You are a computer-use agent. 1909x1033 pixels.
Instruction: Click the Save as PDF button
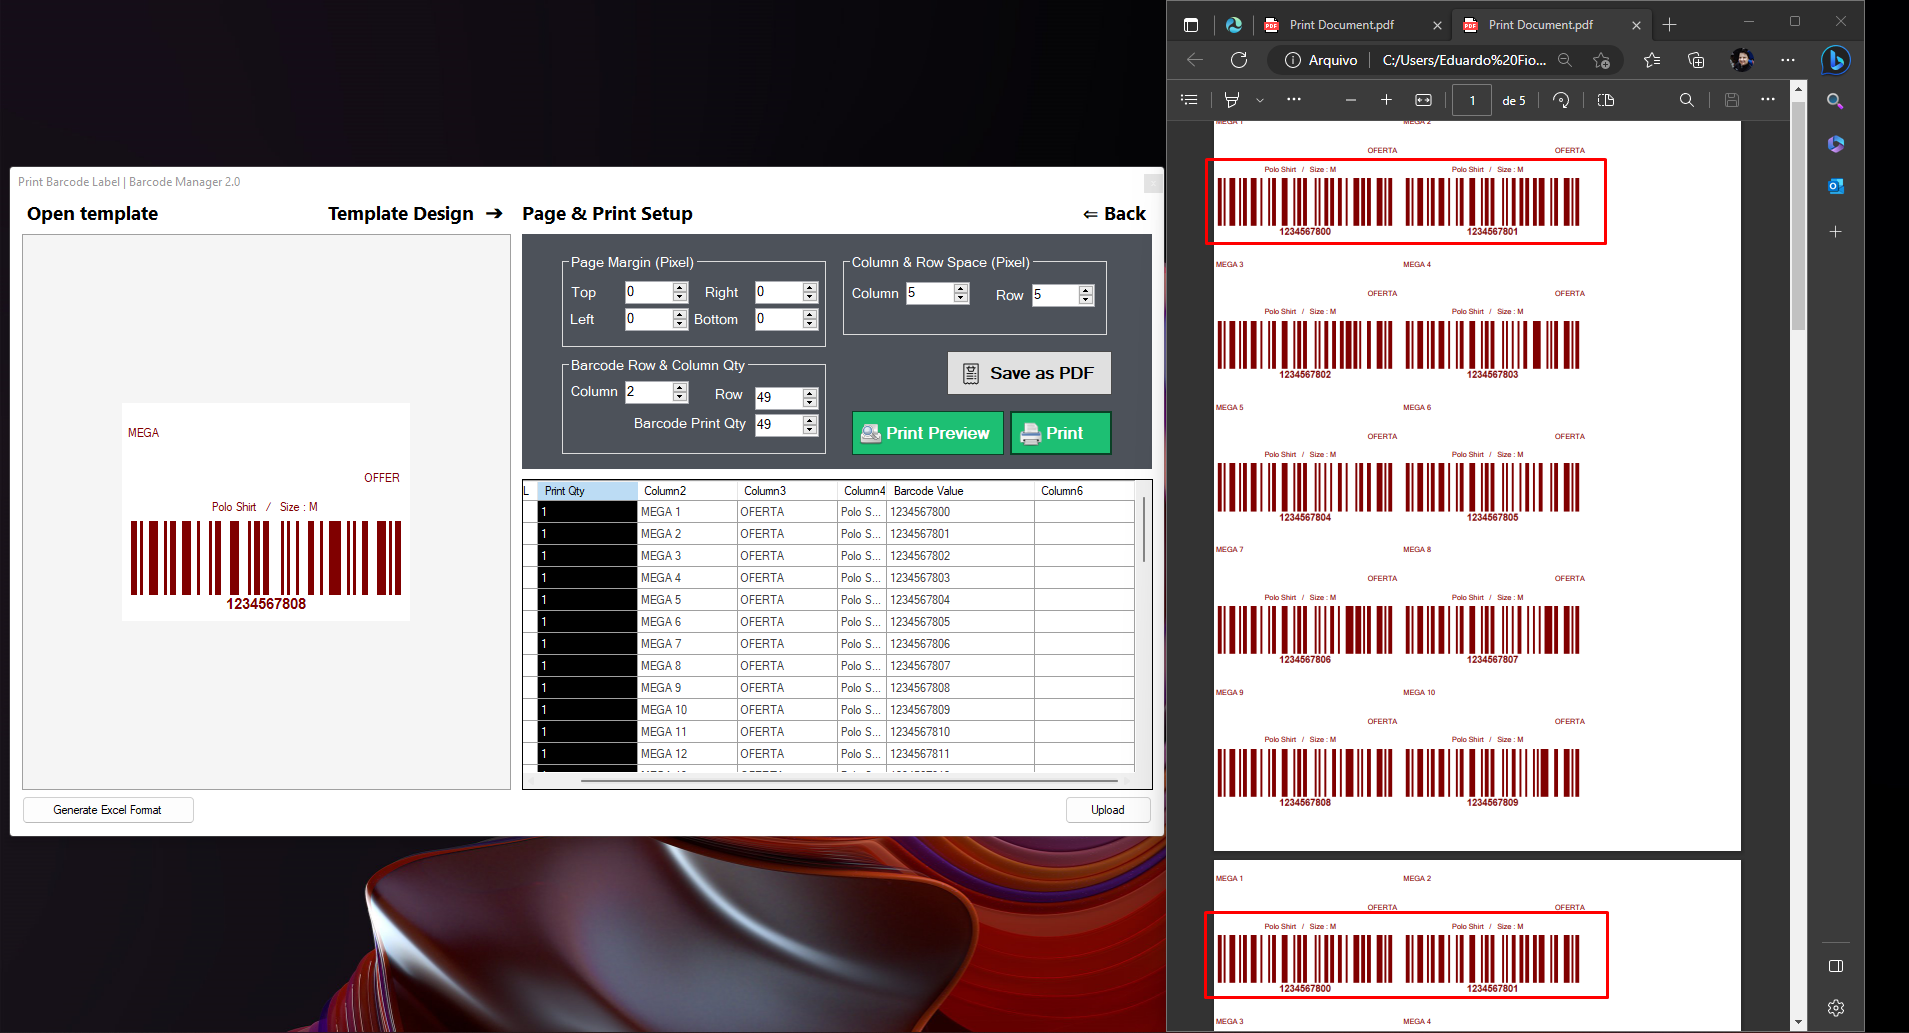1029,373
